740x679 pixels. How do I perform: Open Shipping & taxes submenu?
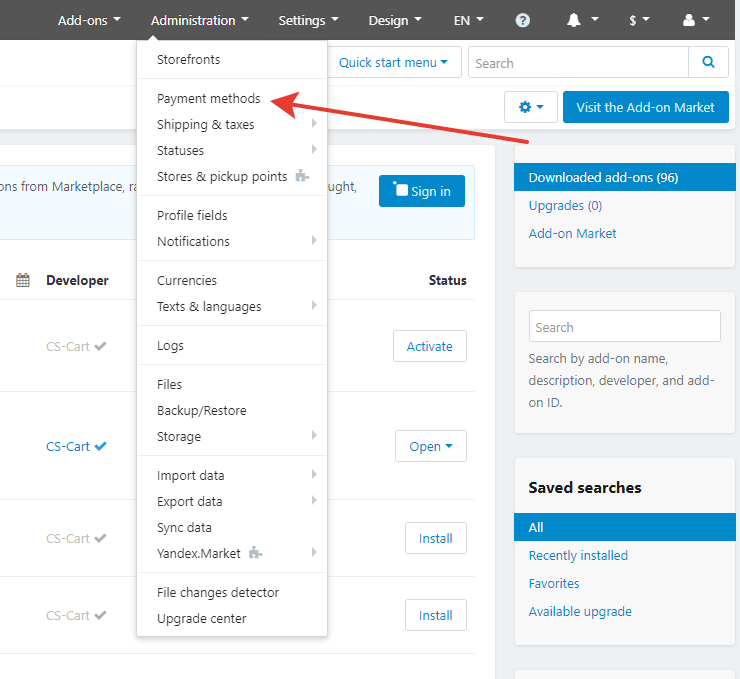pyautogui.click(x=206, y=125)
